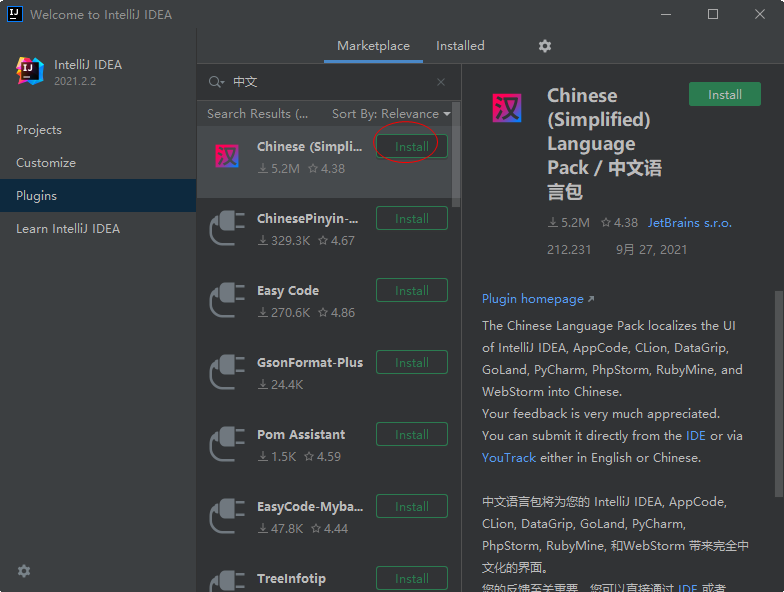Install Chinese (Simplified) from results list
Image resolution: width=784 pixels, height=592 pixels.
pos(412,146)
